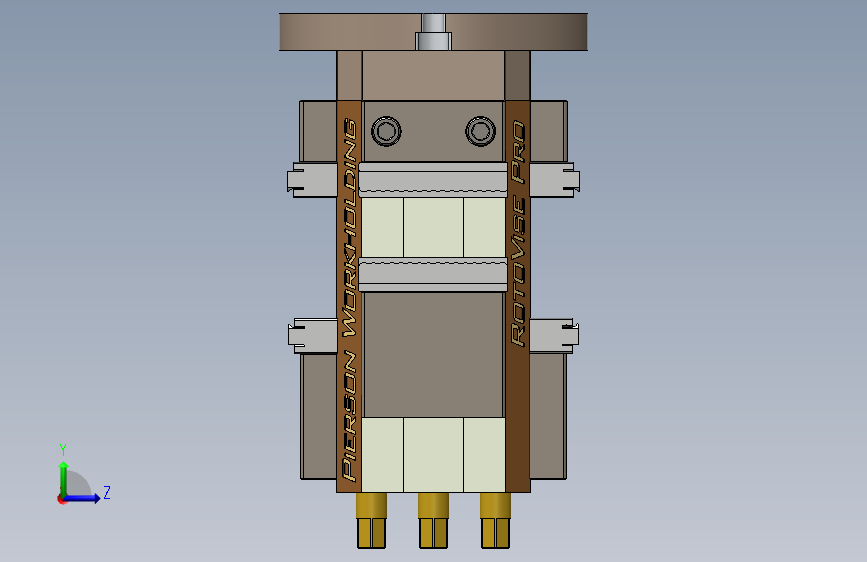Select the lower-right side clamp bracket
The image size is (867, 562).
(554, 336)
